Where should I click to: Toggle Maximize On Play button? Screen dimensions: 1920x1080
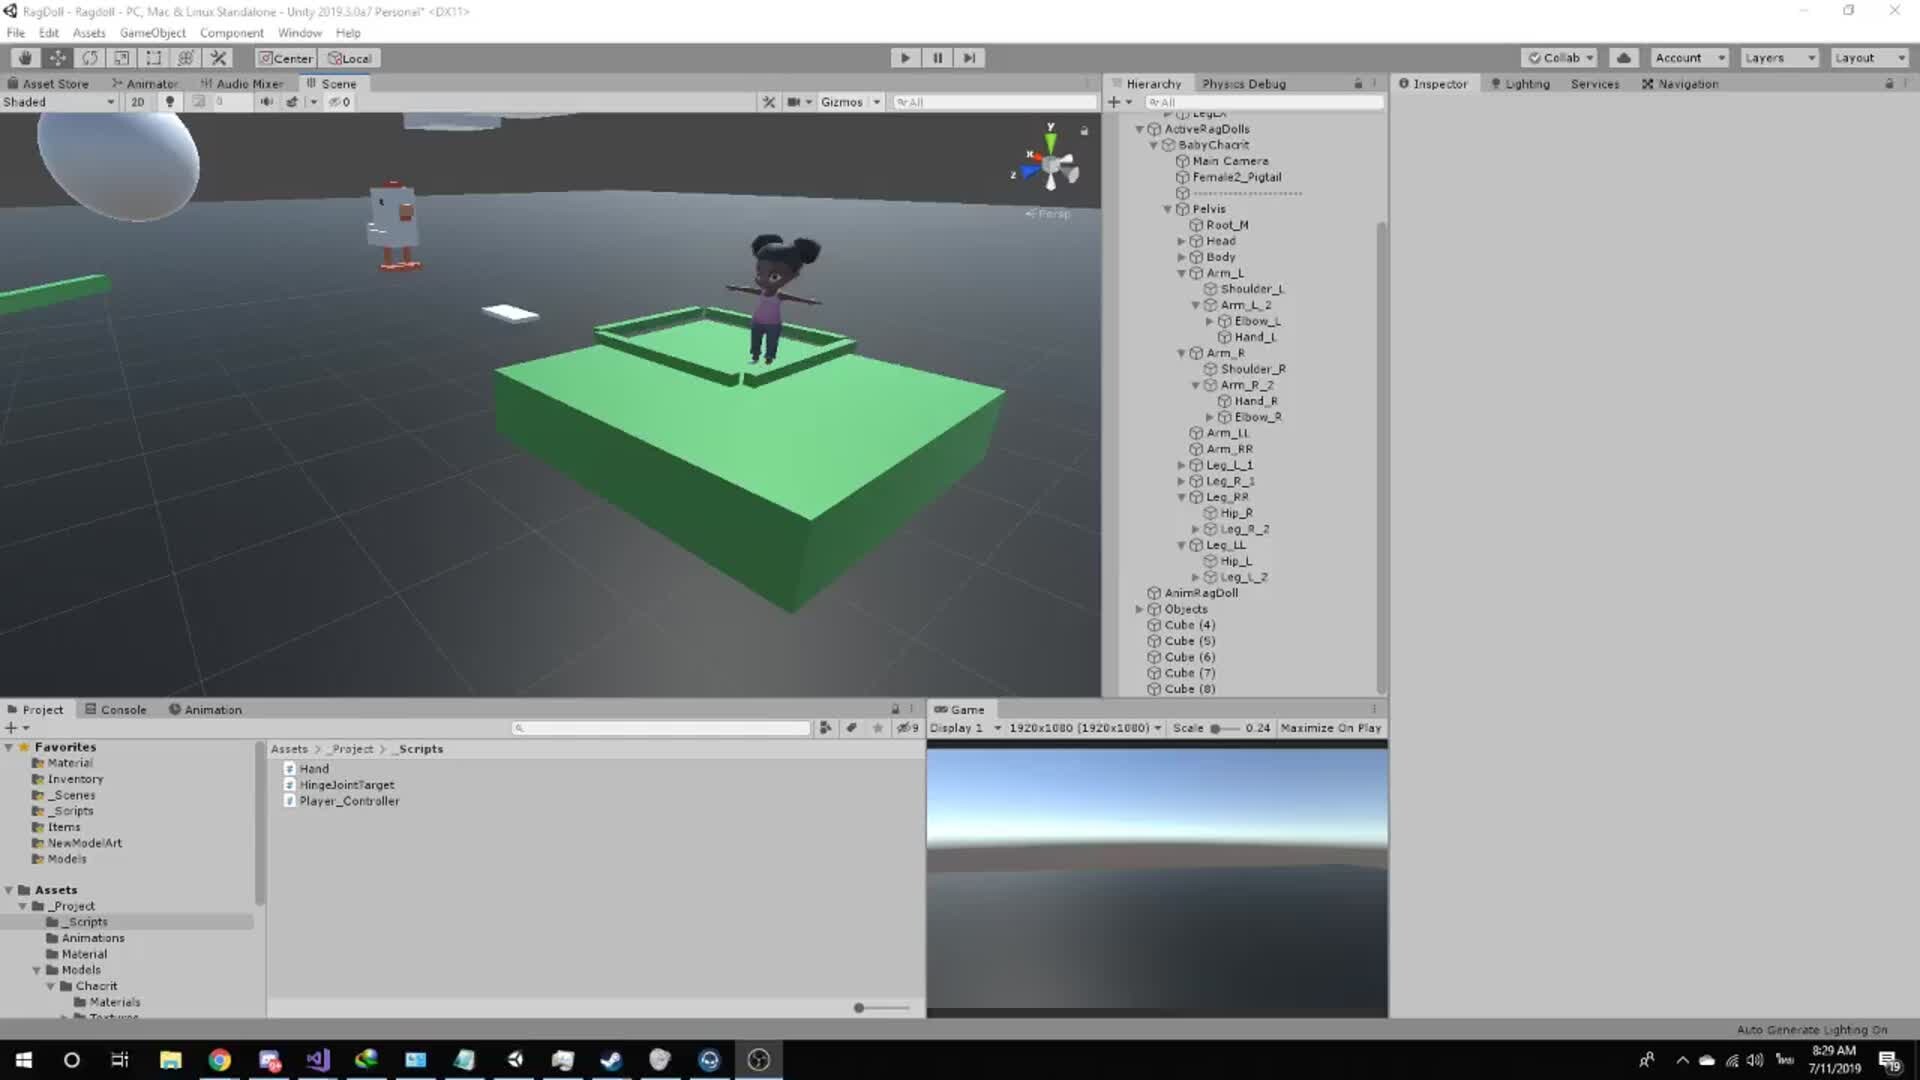[1330, 728]
